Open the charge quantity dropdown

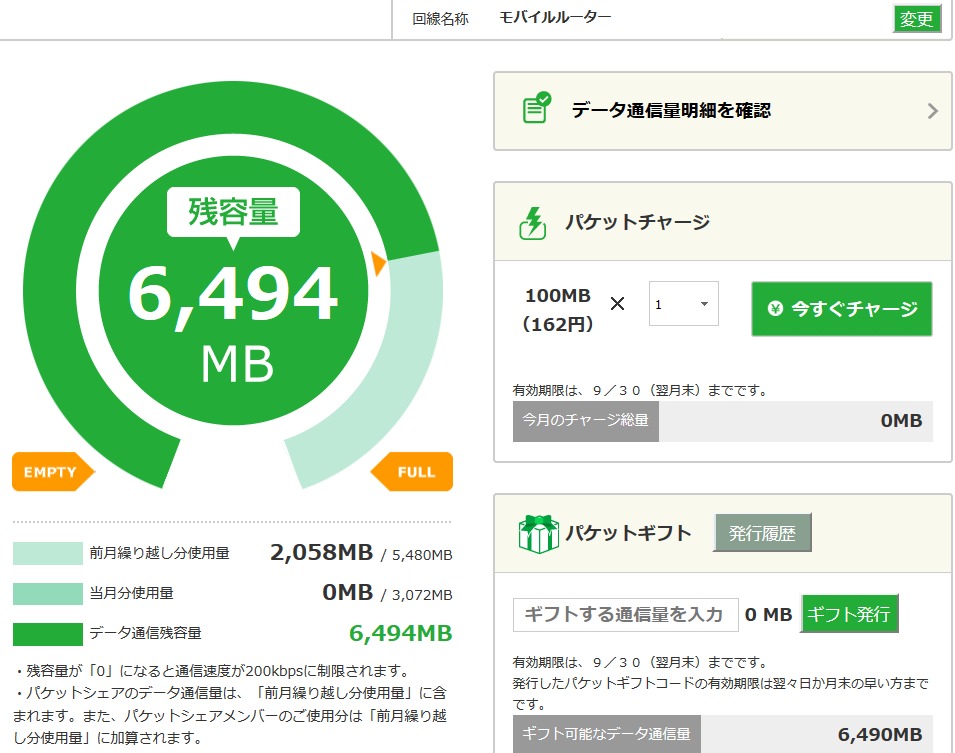click(684, 304)
